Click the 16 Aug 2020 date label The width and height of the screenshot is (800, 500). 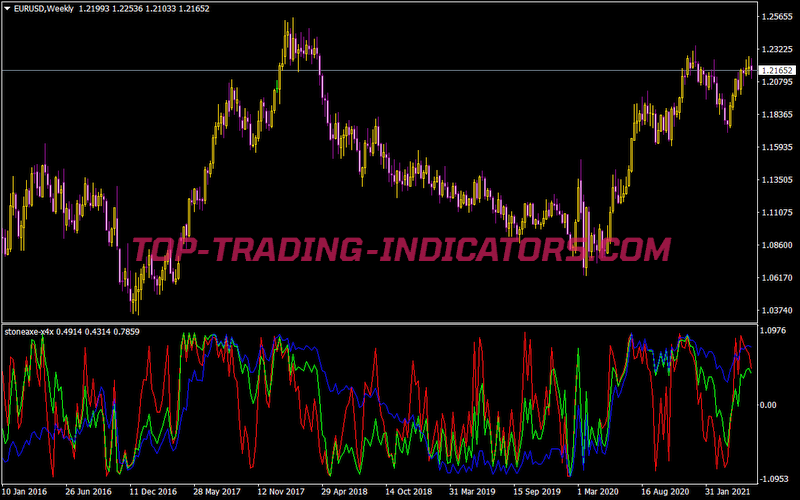[x=662, y=492]
